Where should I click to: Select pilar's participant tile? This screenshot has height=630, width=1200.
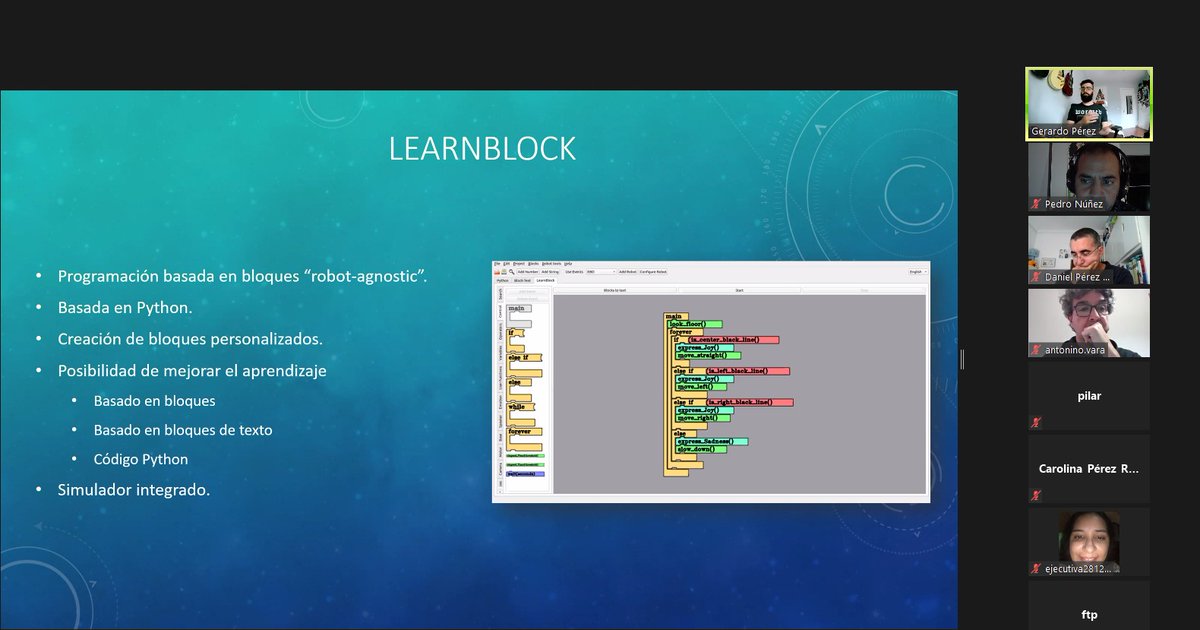pos(1089,396)
